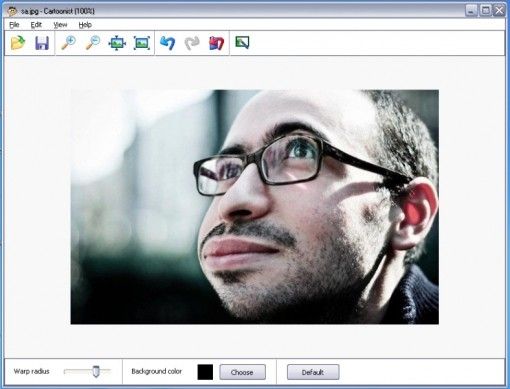Click the Warp radius slider handle
The image size is (510, 389).
(x=96, y=371)
